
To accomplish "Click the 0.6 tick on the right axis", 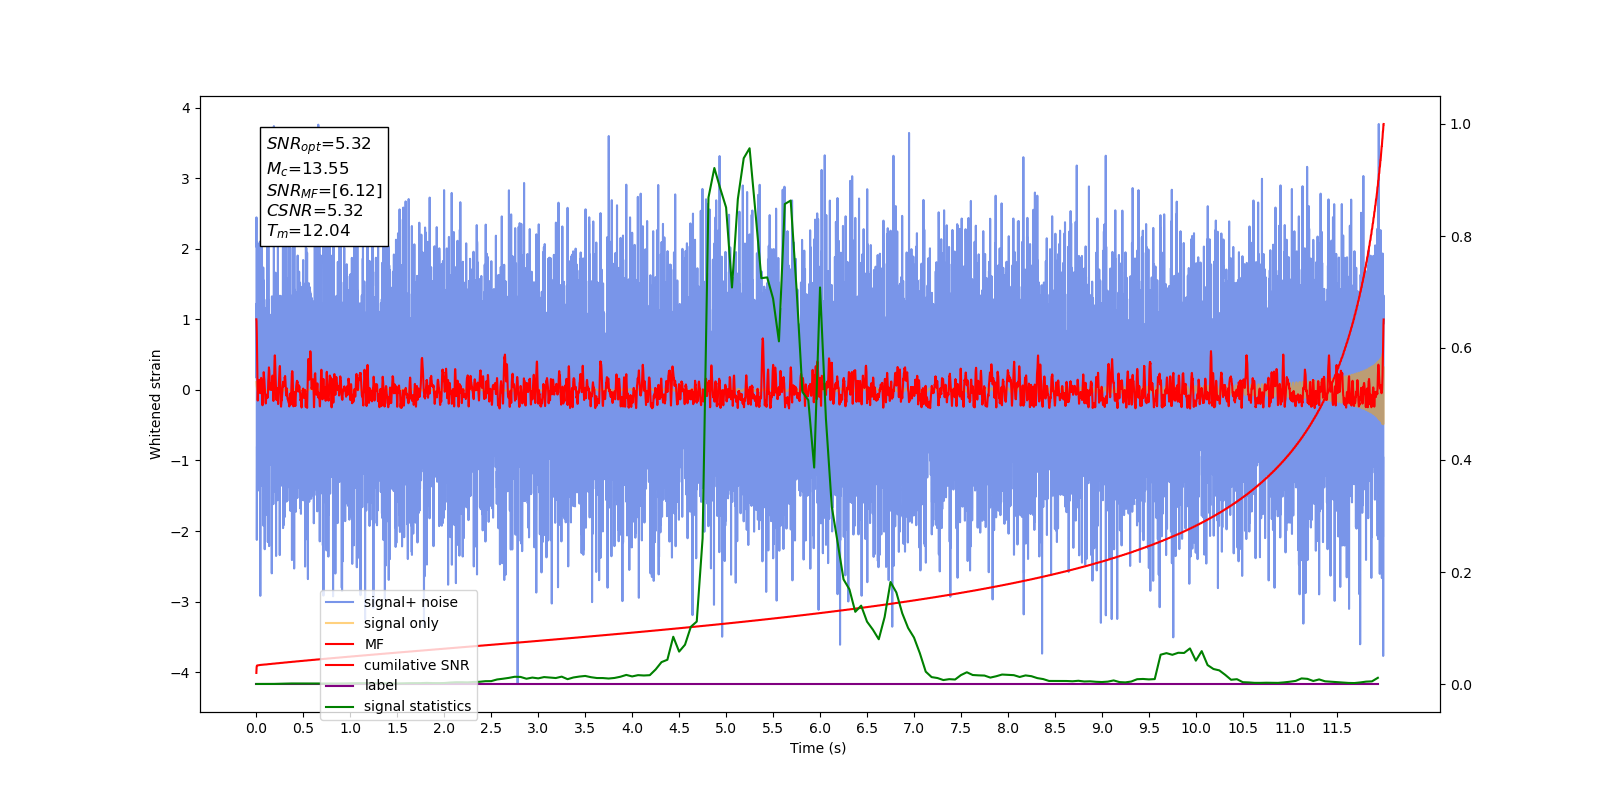I will coord(1461,349).
